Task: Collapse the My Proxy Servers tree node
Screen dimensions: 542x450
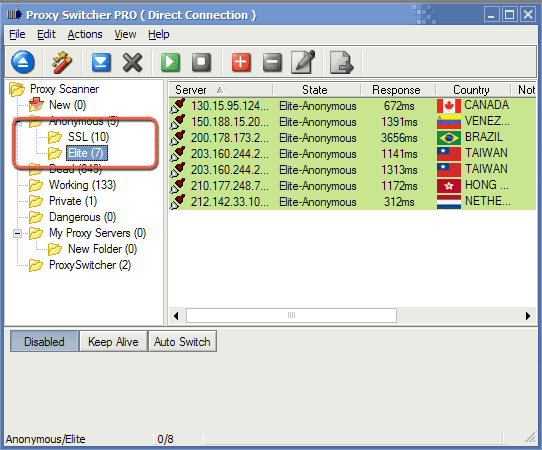Action: (x=17, y=233)
